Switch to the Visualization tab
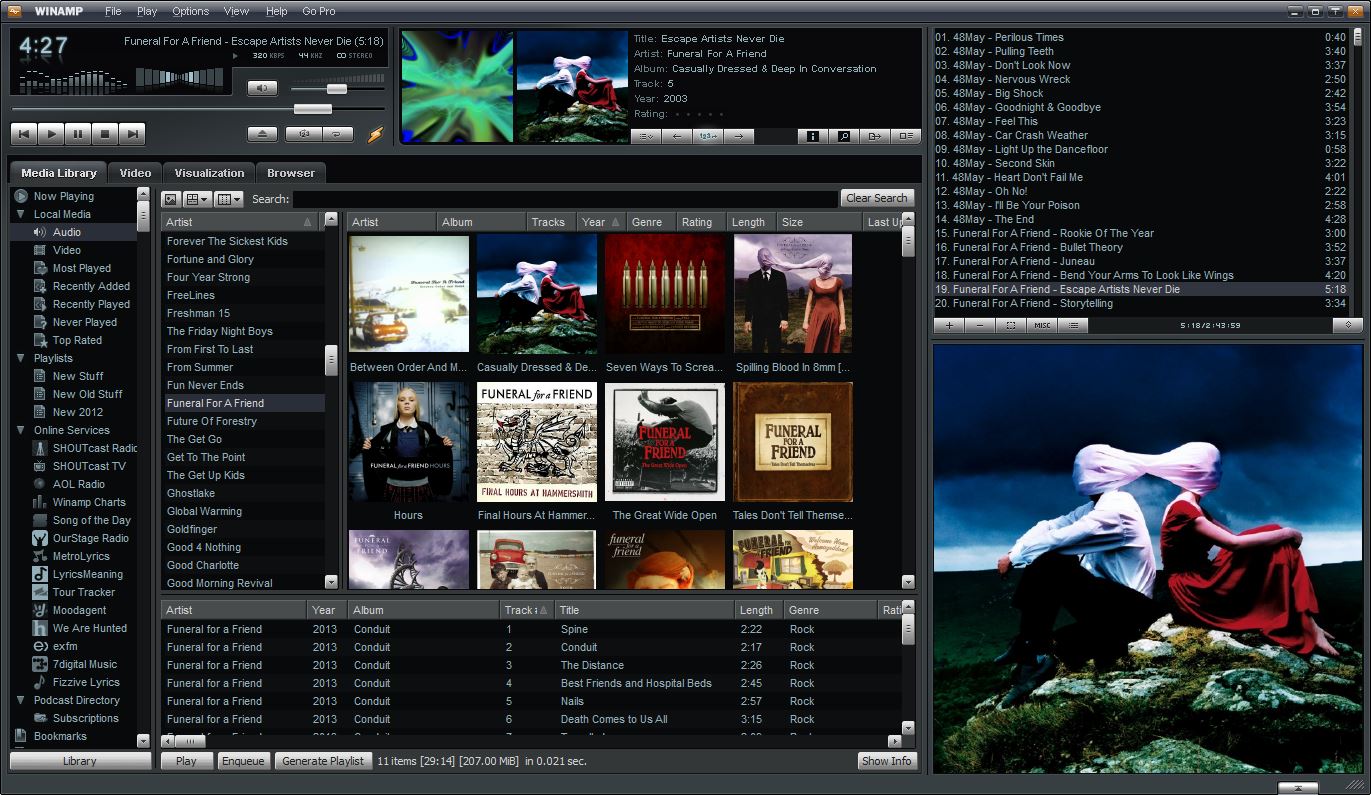Viewport: 1371px width, 795px height. click(209, 173)
